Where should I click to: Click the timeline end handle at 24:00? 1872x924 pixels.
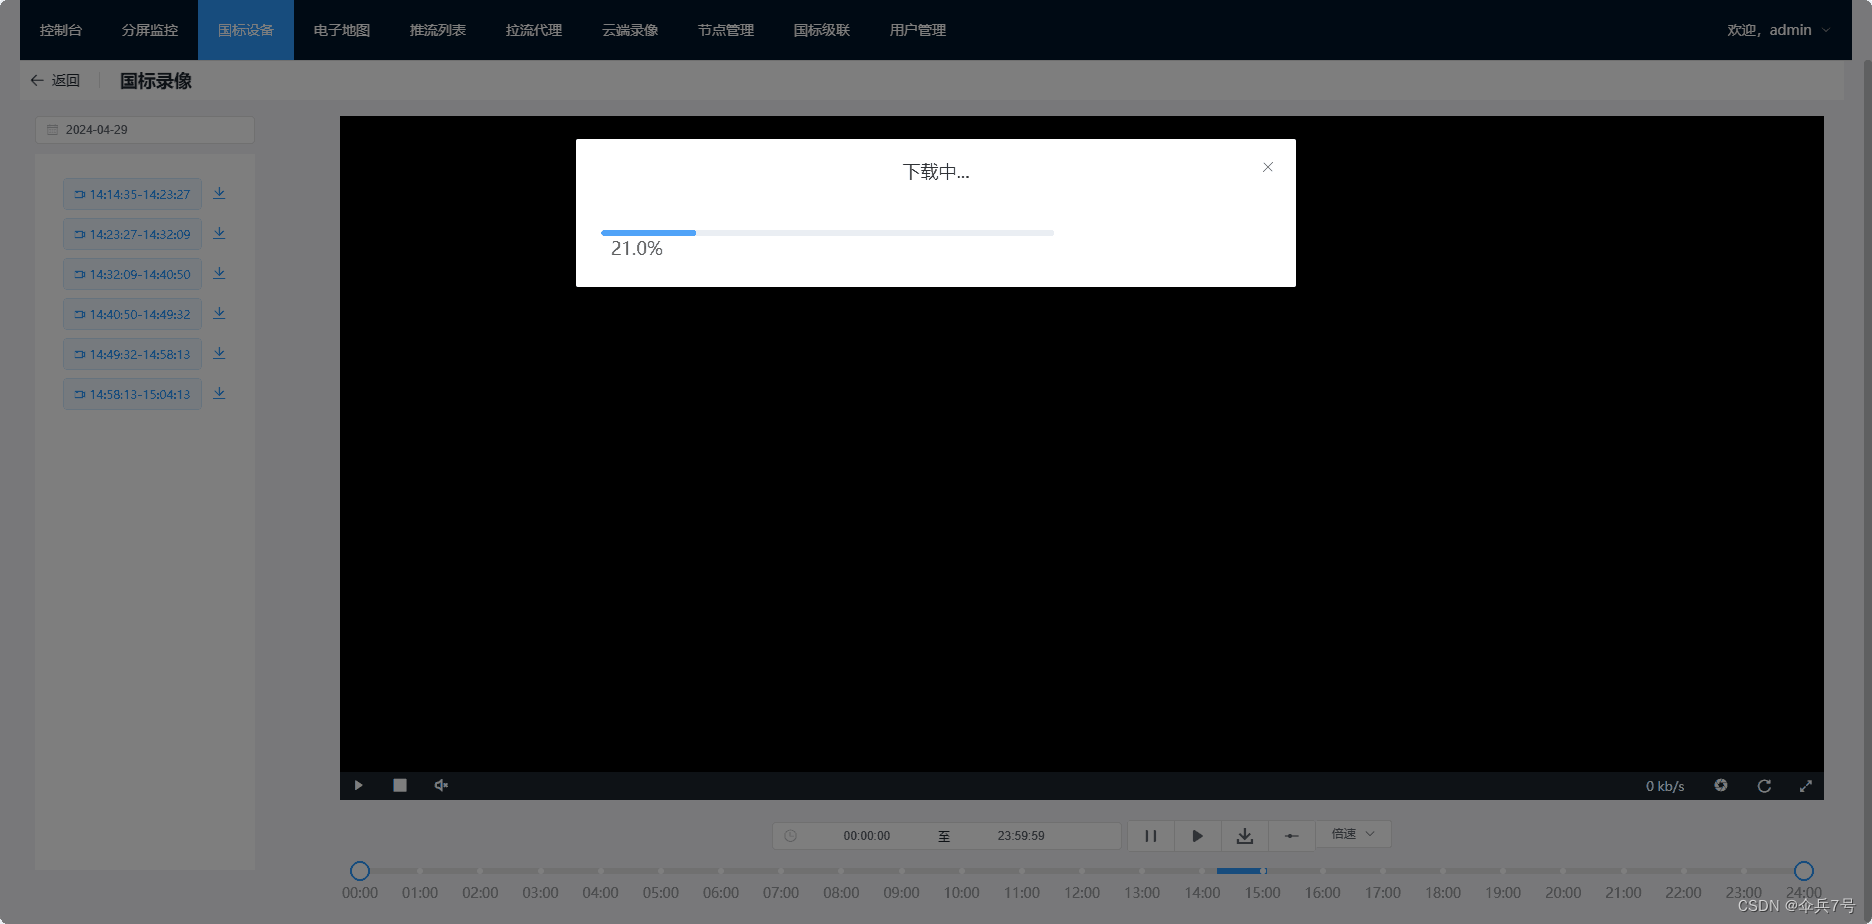(x=1804, y=871)
